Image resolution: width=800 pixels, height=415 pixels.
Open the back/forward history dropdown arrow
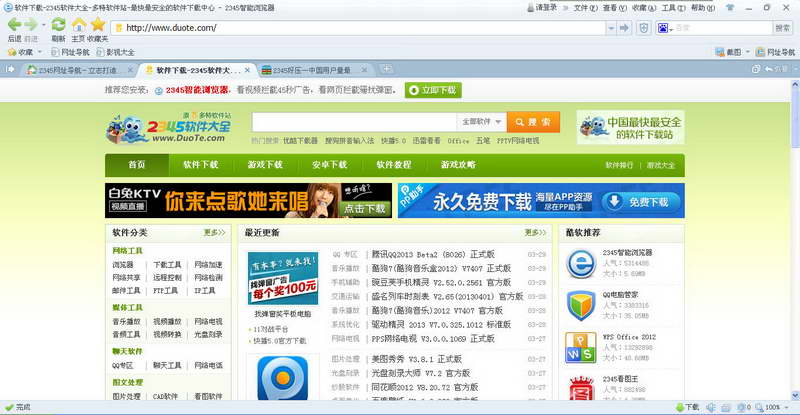coord(43,25)
